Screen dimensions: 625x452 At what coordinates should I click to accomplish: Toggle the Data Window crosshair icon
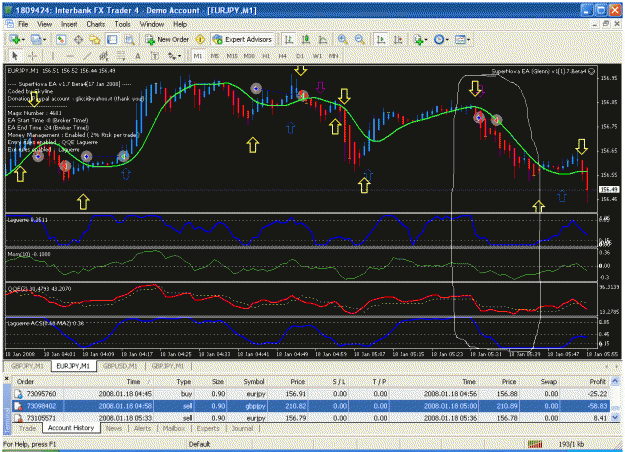point(78,39)
